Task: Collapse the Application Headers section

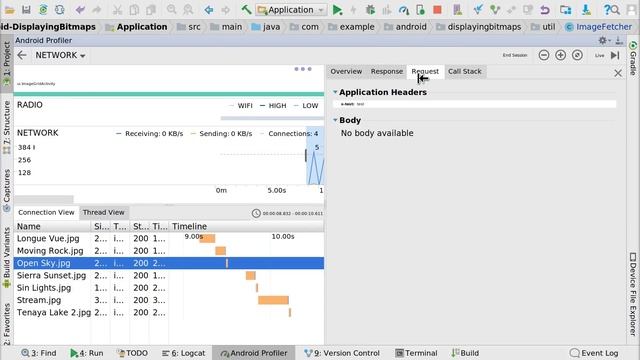Action: tap(335, 92)
